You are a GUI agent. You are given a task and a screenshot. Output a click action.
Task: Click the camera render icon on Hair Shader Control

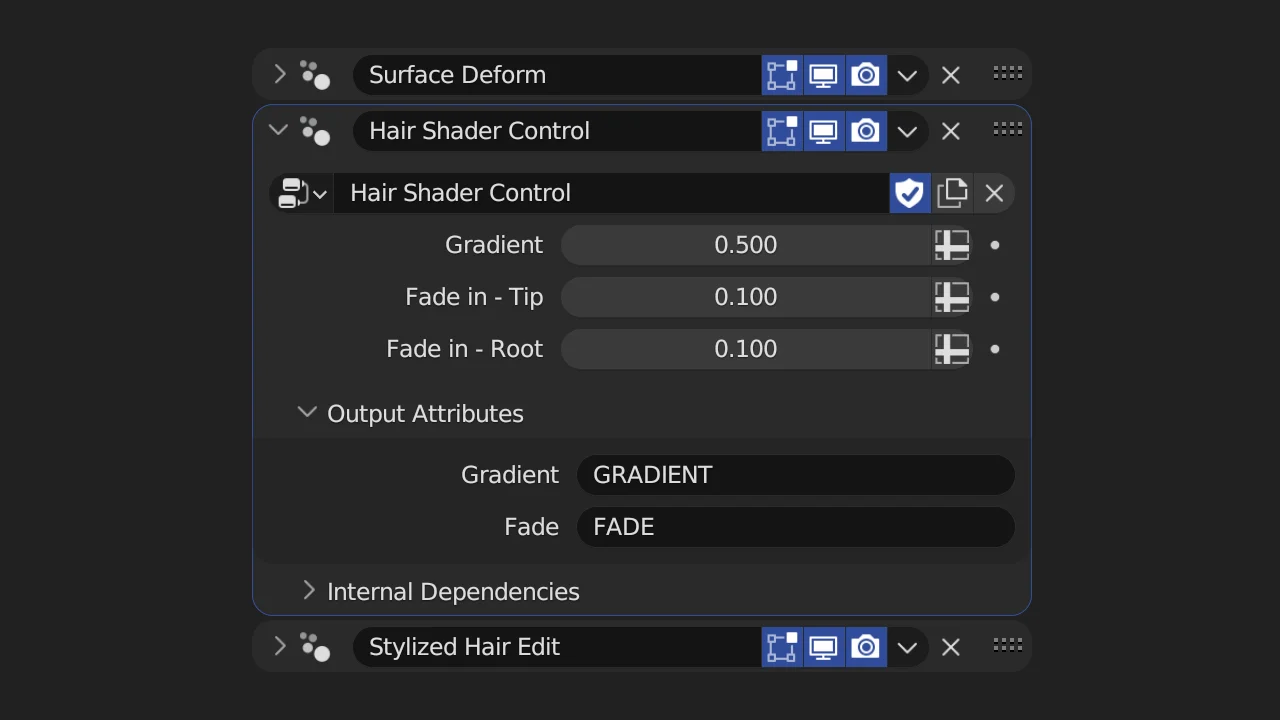pyautogui.click(x=865, y=131)
